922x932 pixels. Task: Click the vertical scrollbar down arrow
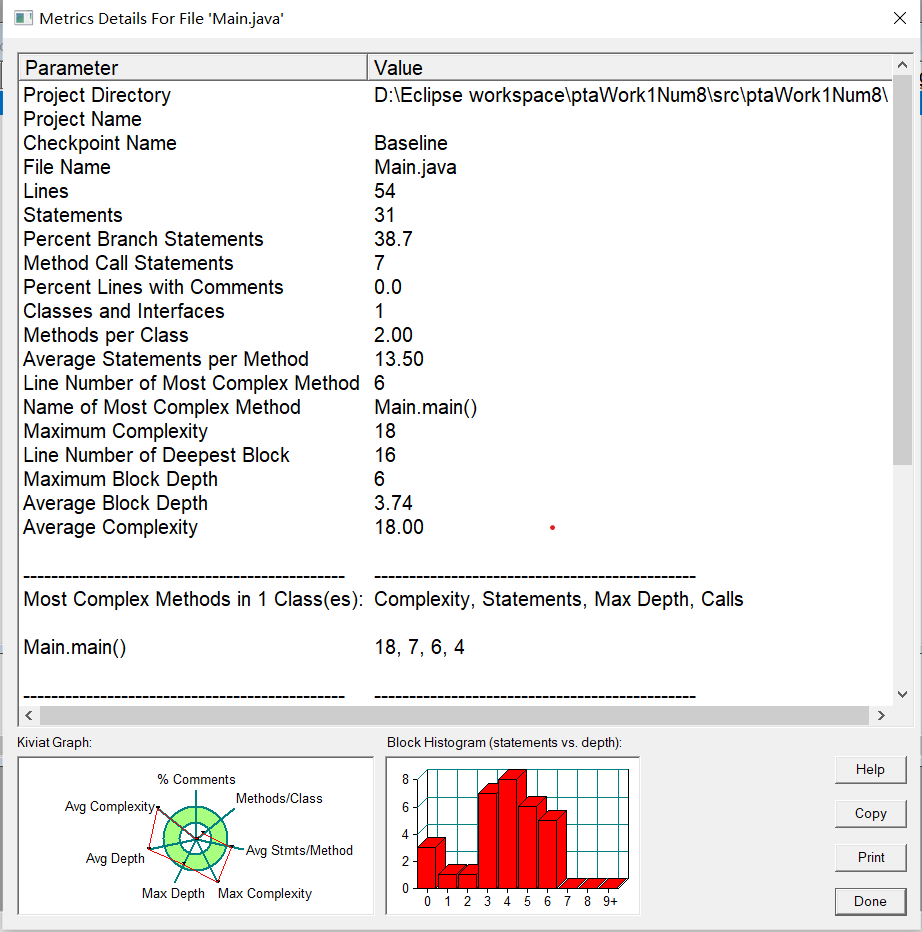pyautogui.click(x=902, y=694)
